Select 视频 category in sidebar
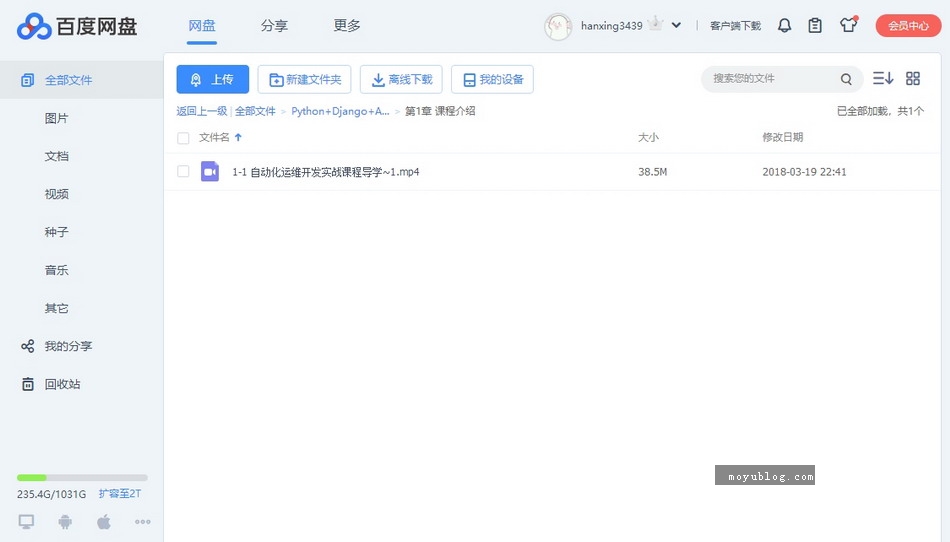 tap(56, 194)
